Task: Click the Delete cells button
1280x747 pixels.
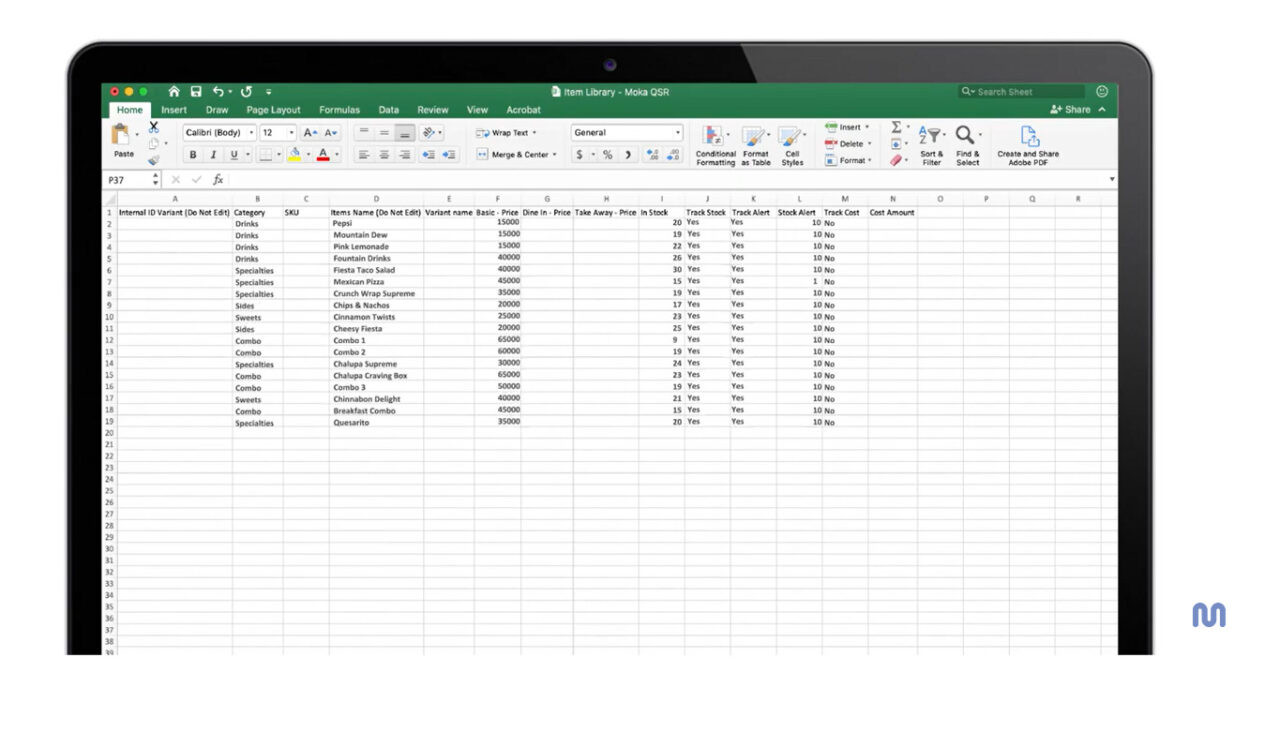Action: 847,144
